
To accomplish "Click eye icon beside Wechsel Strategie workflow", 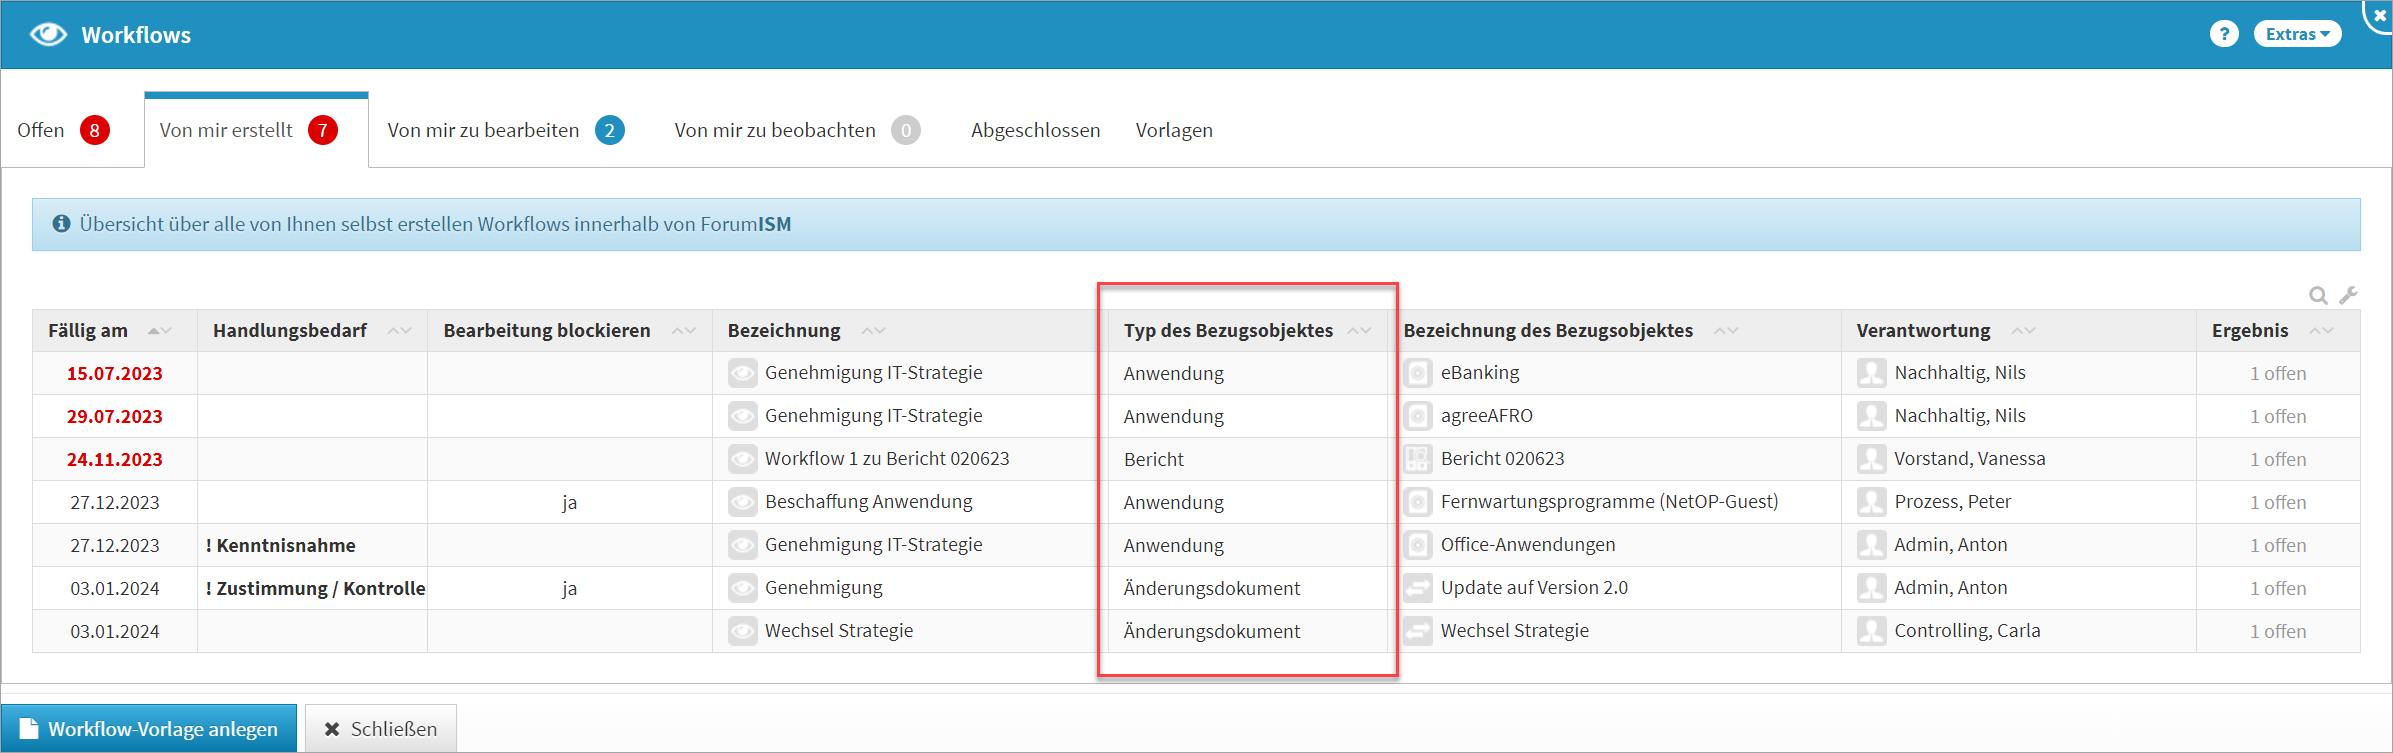I will [x=742, y=631].
